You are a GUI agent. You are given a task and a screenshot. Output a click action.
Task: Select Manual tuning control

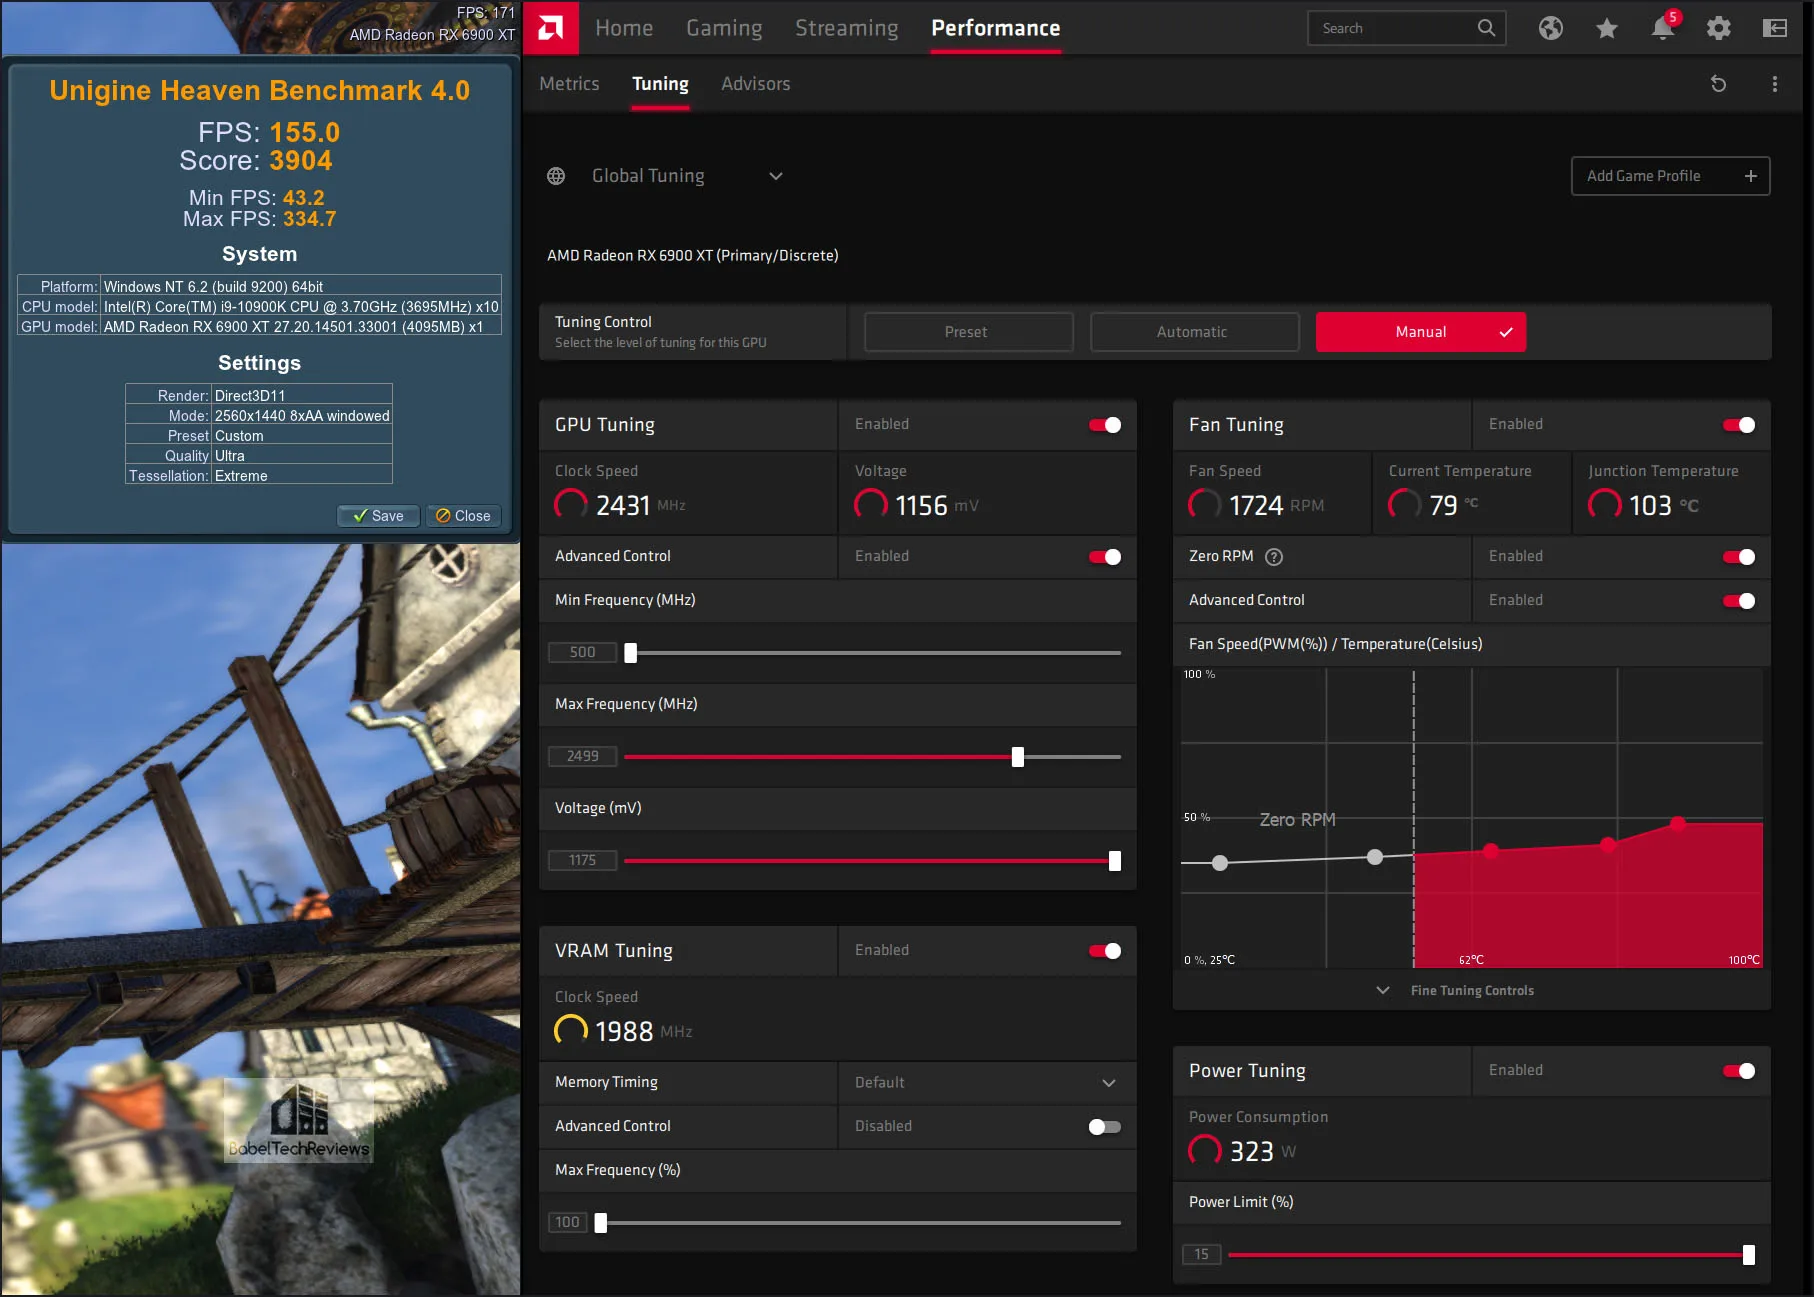[1420, 332]
